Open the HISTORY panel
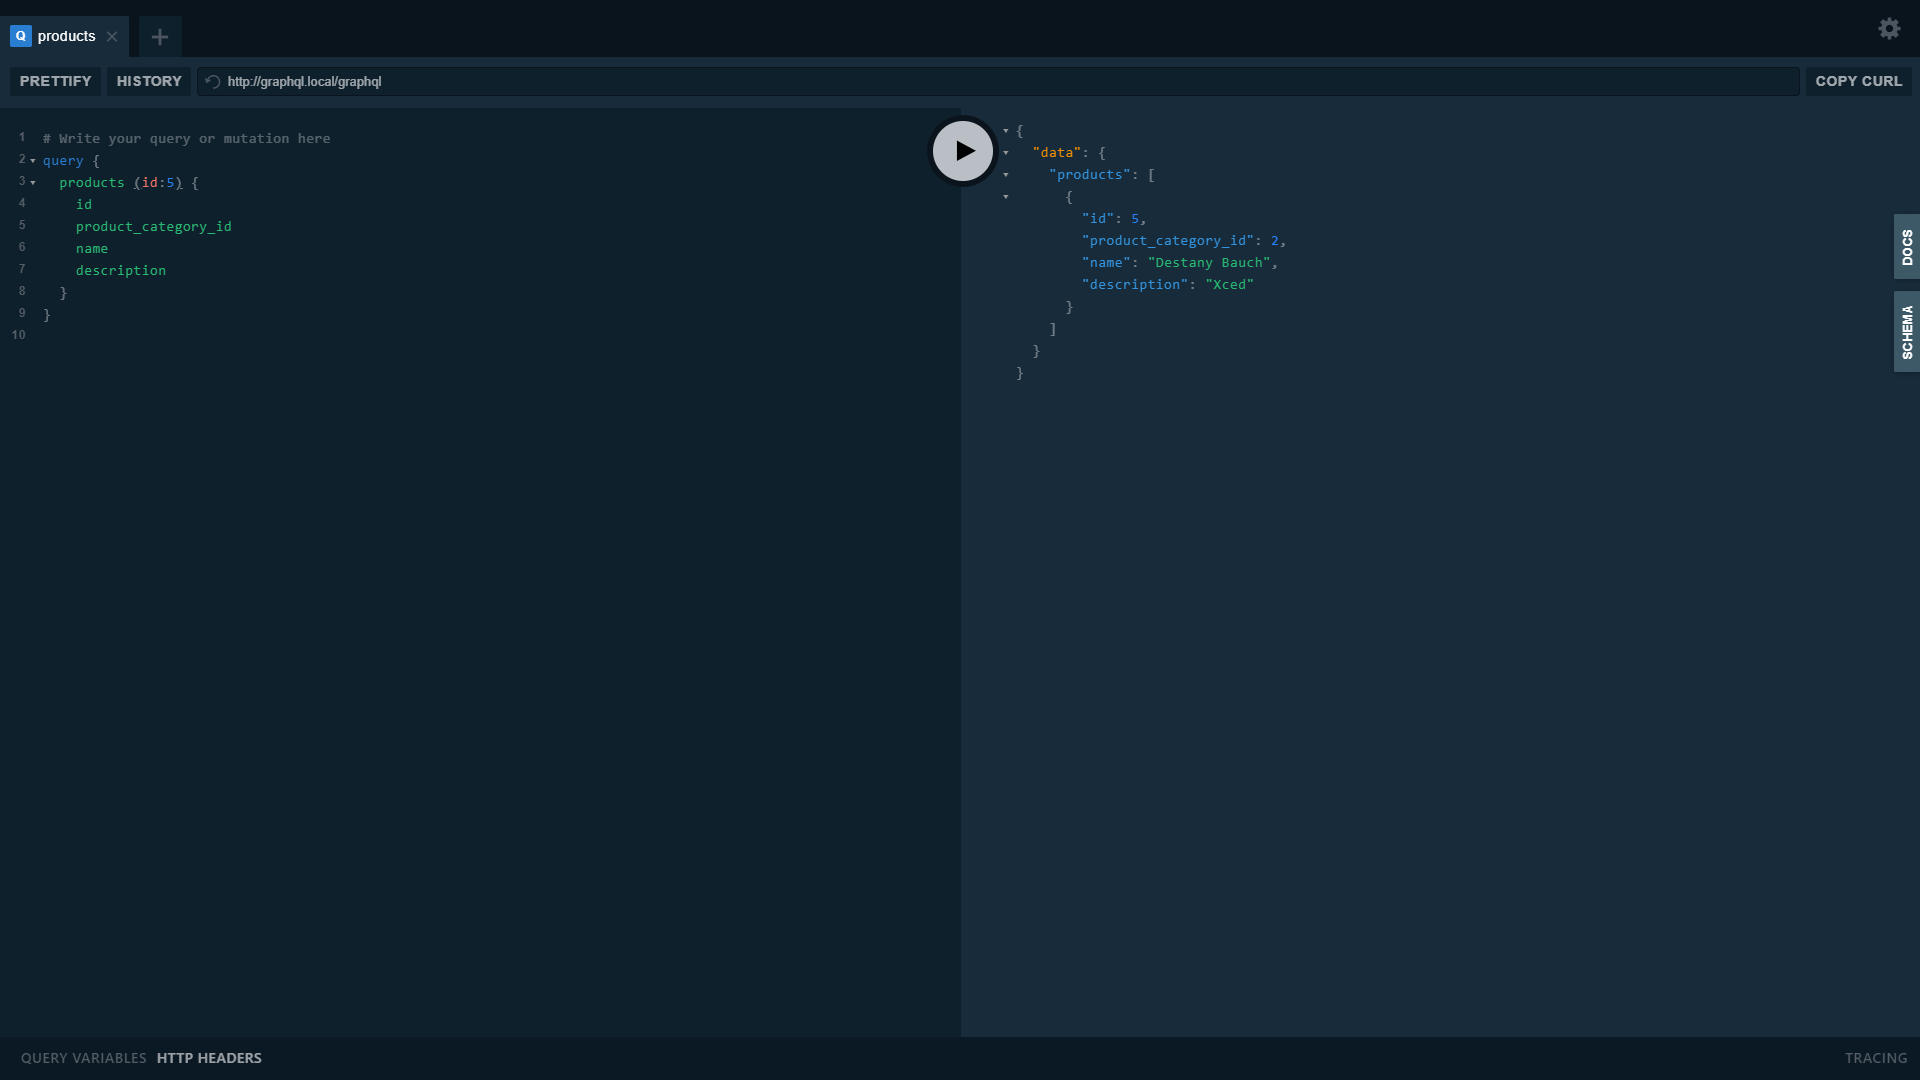Image resolution: width=1920 pixels, height=1080 pixels. 148,81
